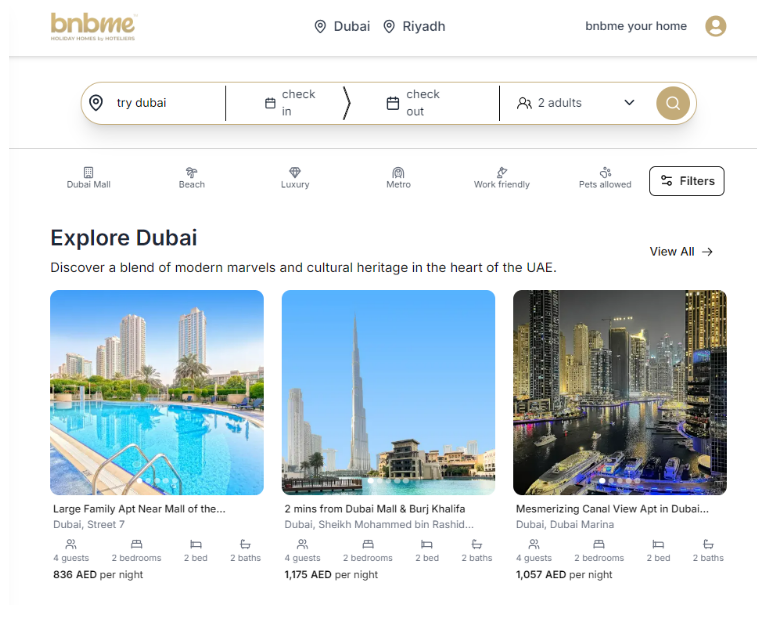Switch to Dubai location in header
The height and width of the screenshot is (617, 757).
pyautogui.click(x=342, y=26)
